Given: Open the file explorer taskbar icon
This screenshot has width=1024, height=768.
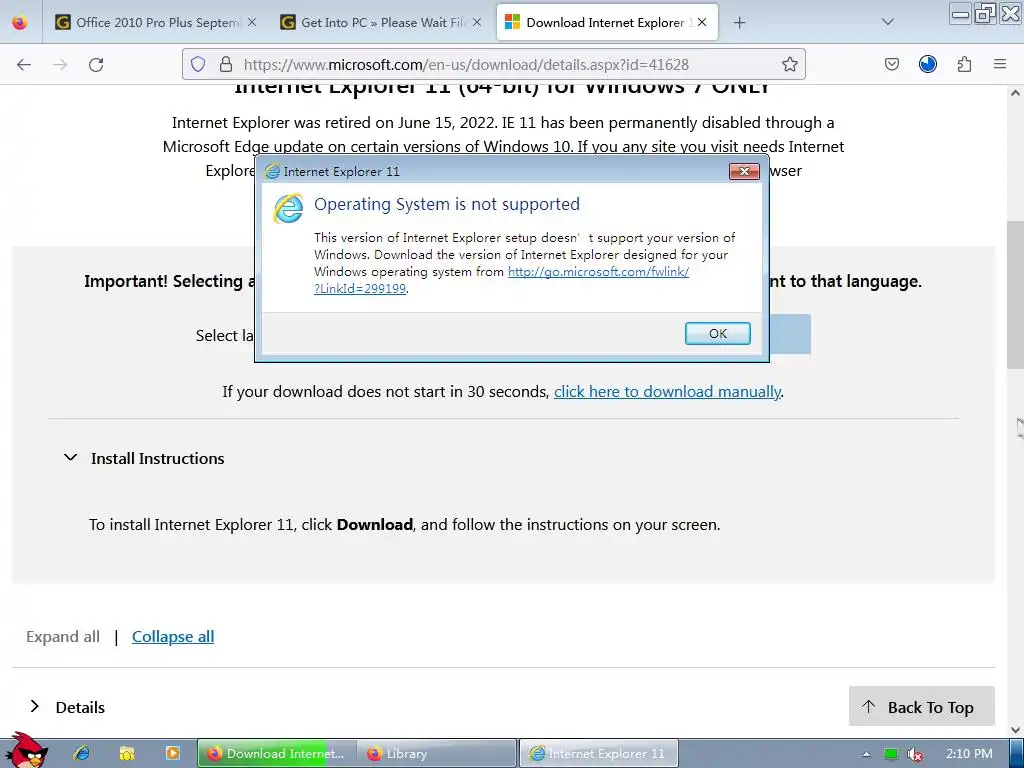Looking at the screenshot, I should click(x=127, y=754).
